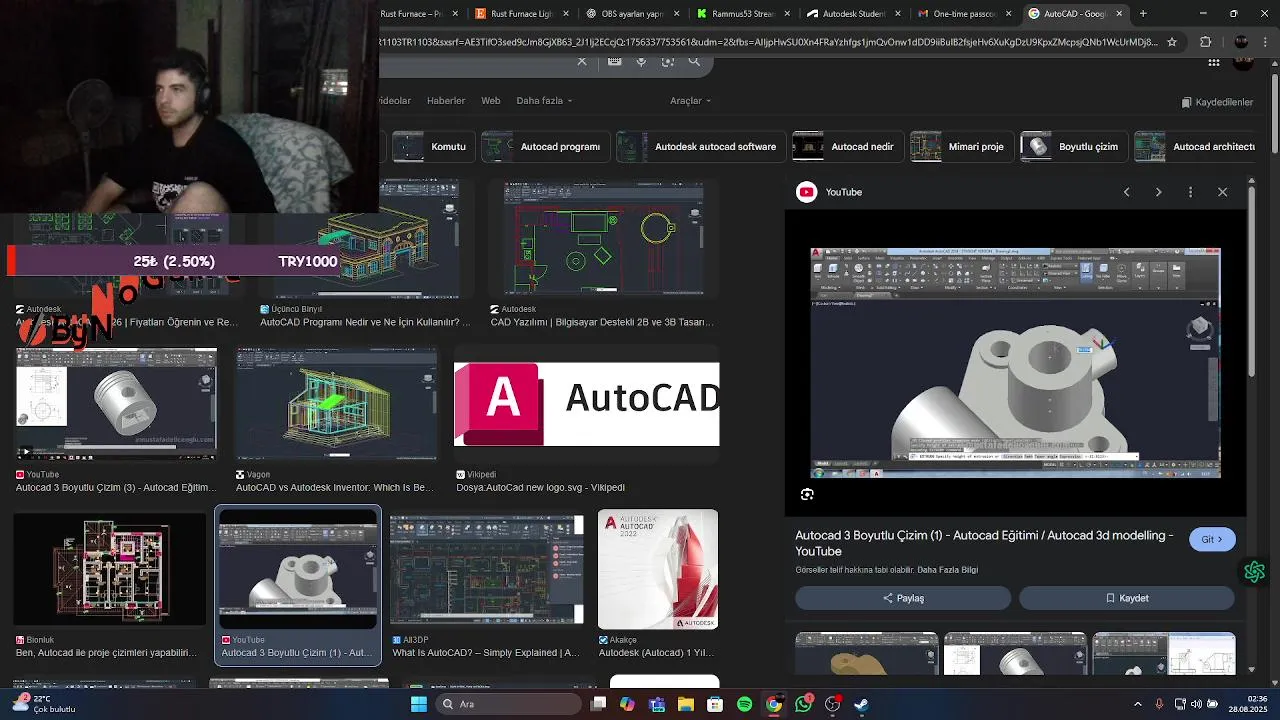Open the large AutoCAD 3D model preview image

[x=1015, y=362]
